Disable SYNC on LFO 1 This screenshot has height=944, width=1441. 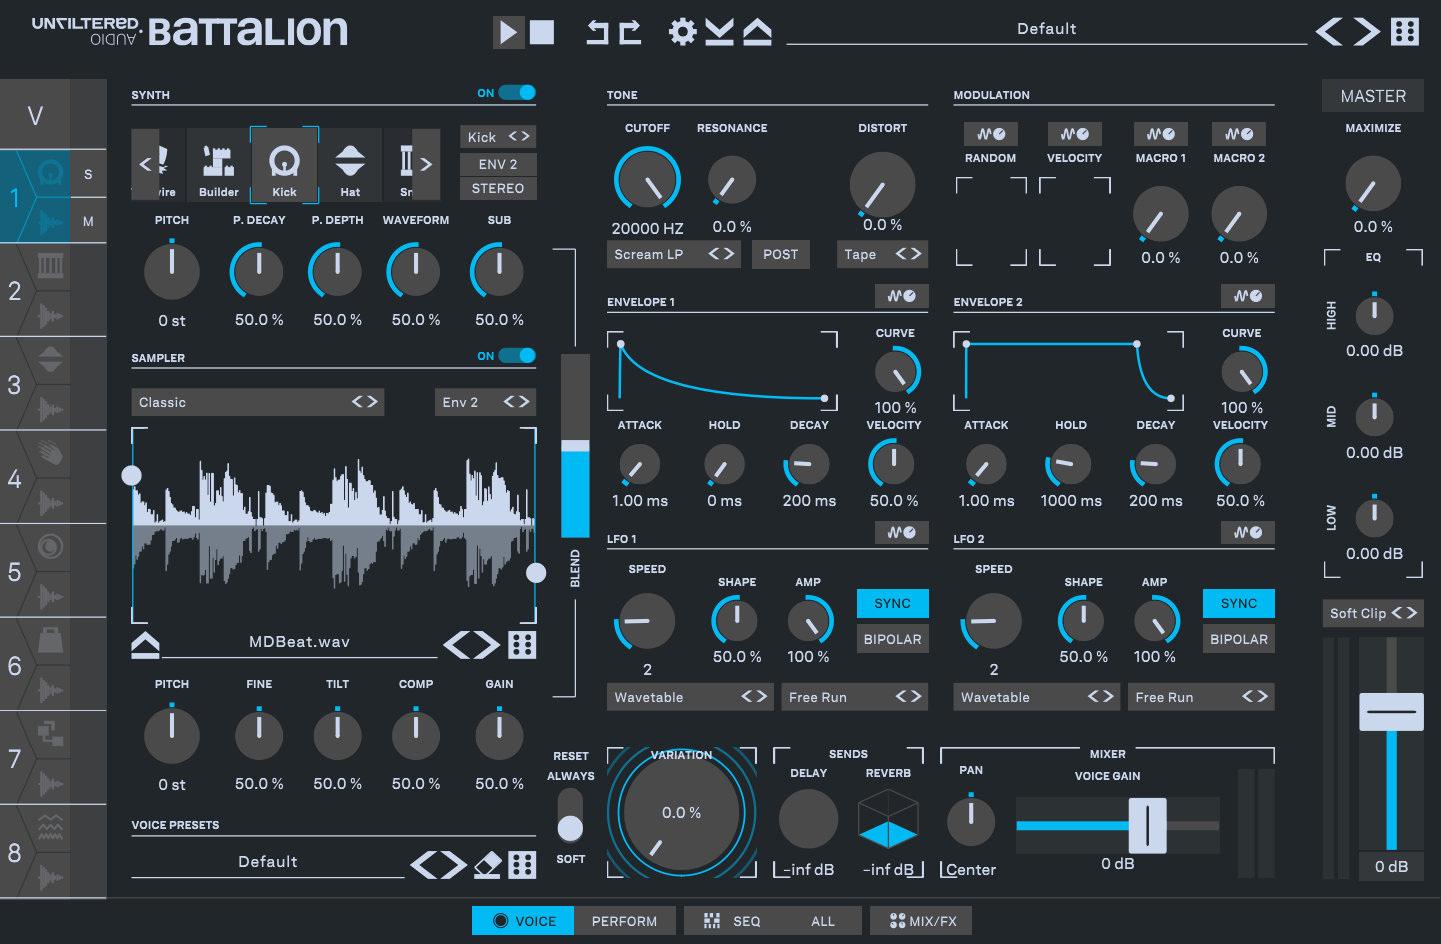click(x=892, y=603)
